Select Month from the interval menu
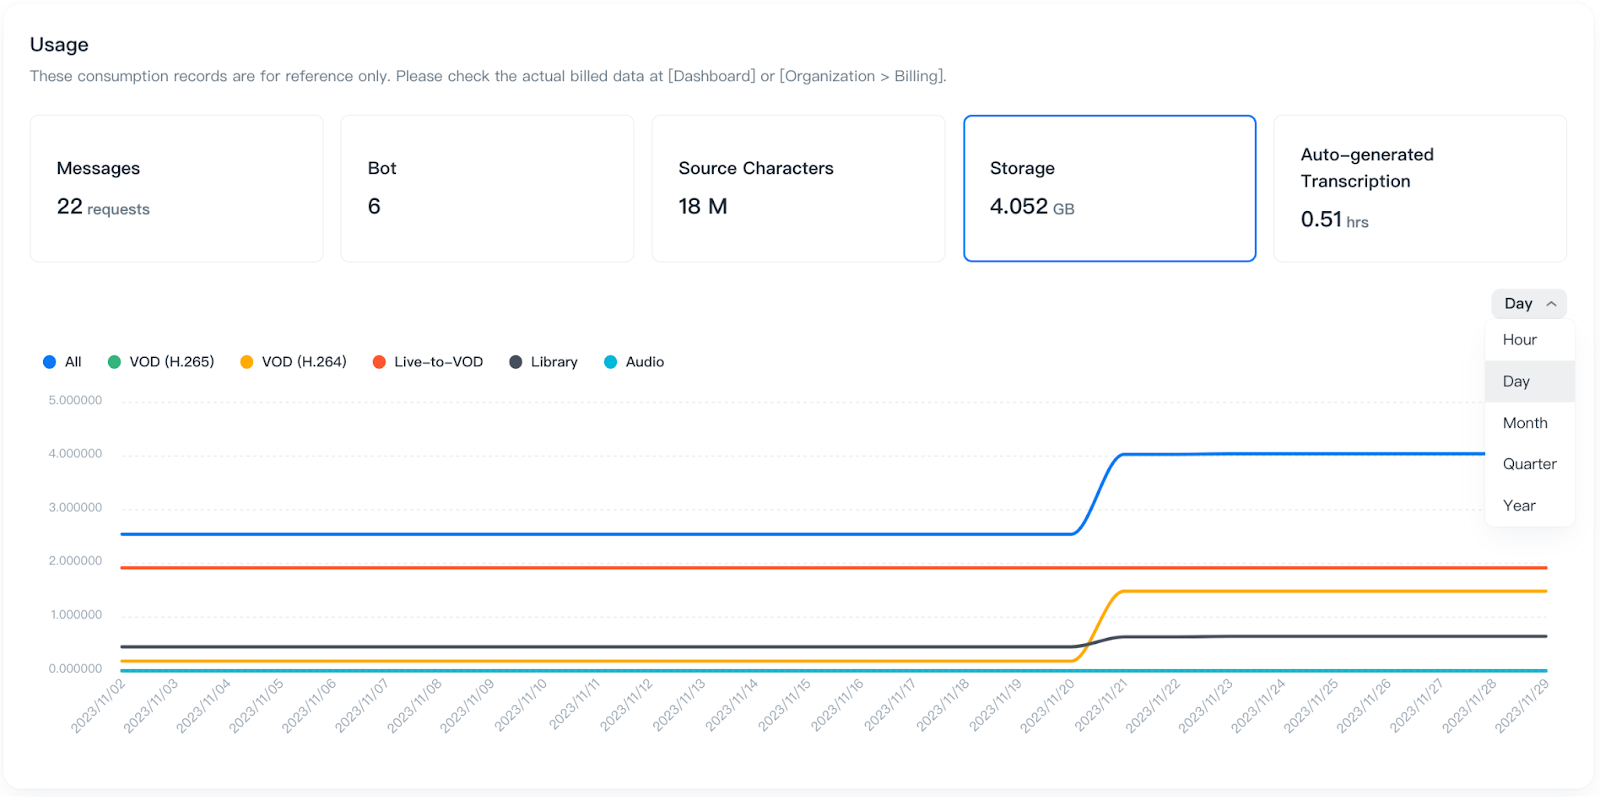Image resolution: width=1600 pixels, height=798 pixels. 1524,423
